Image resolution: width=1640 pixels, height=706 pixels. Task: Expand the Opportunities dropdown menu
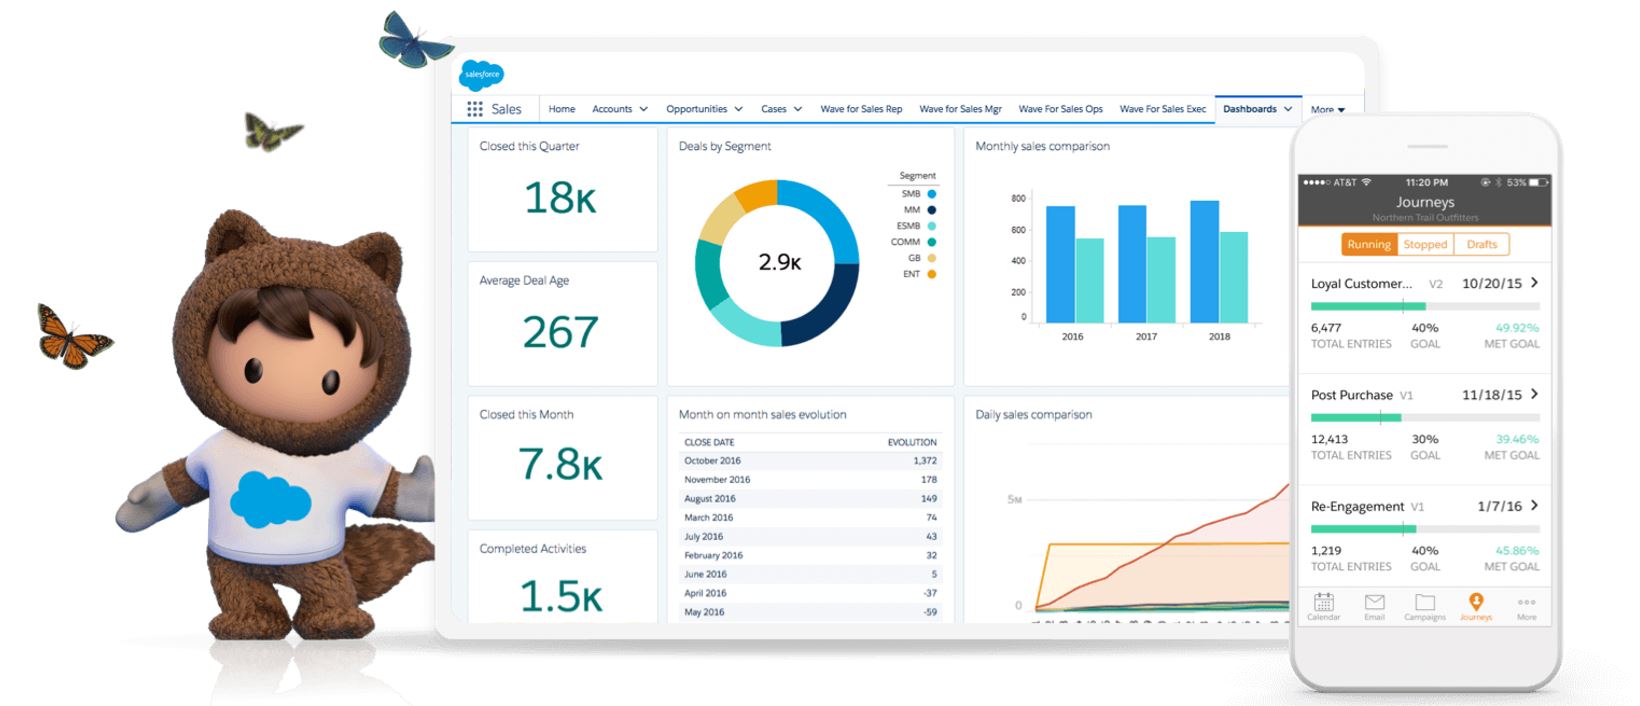(738, 109)
